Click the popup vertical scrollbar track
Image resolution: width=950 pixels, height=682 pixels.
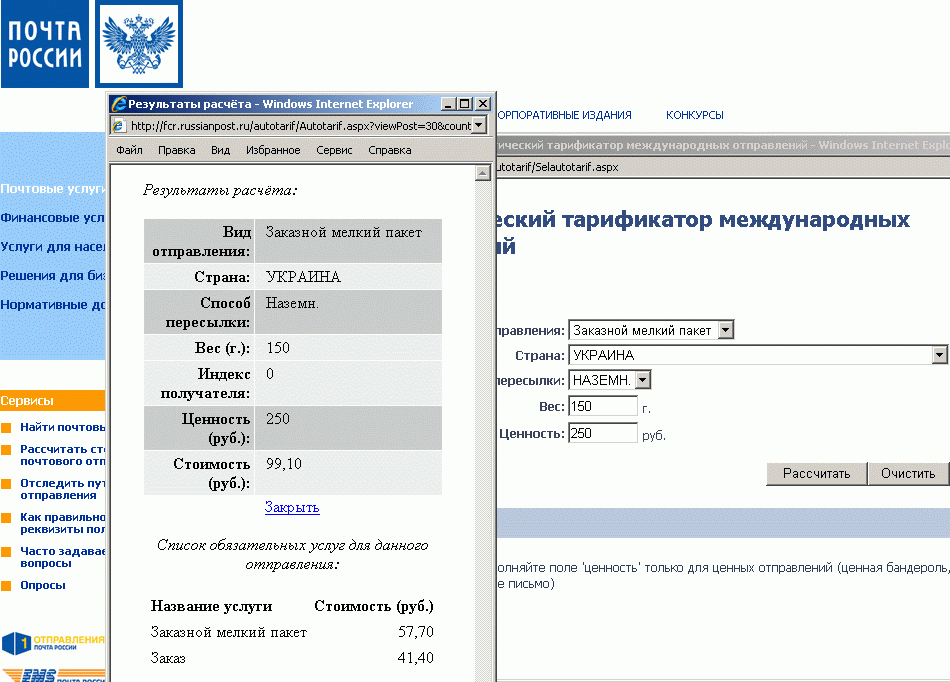click(x=482, y=430)
